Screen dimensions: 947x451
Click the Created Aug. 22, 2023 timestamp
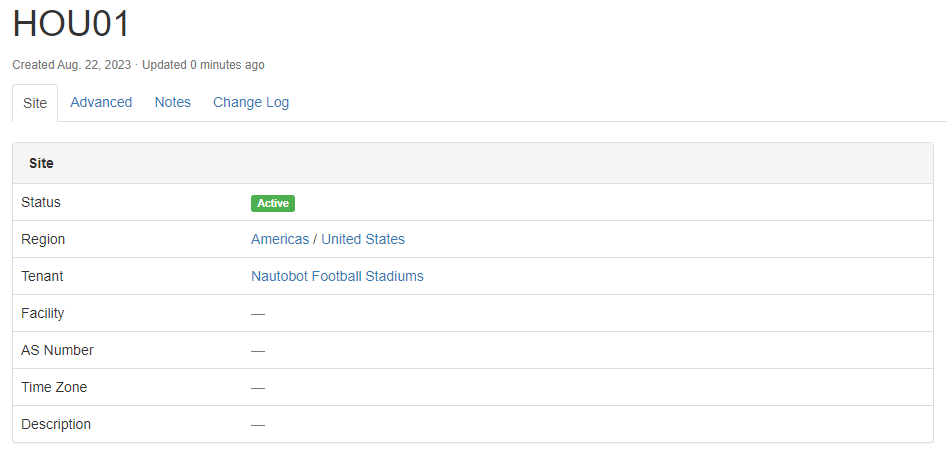click(x=72, y=65)
